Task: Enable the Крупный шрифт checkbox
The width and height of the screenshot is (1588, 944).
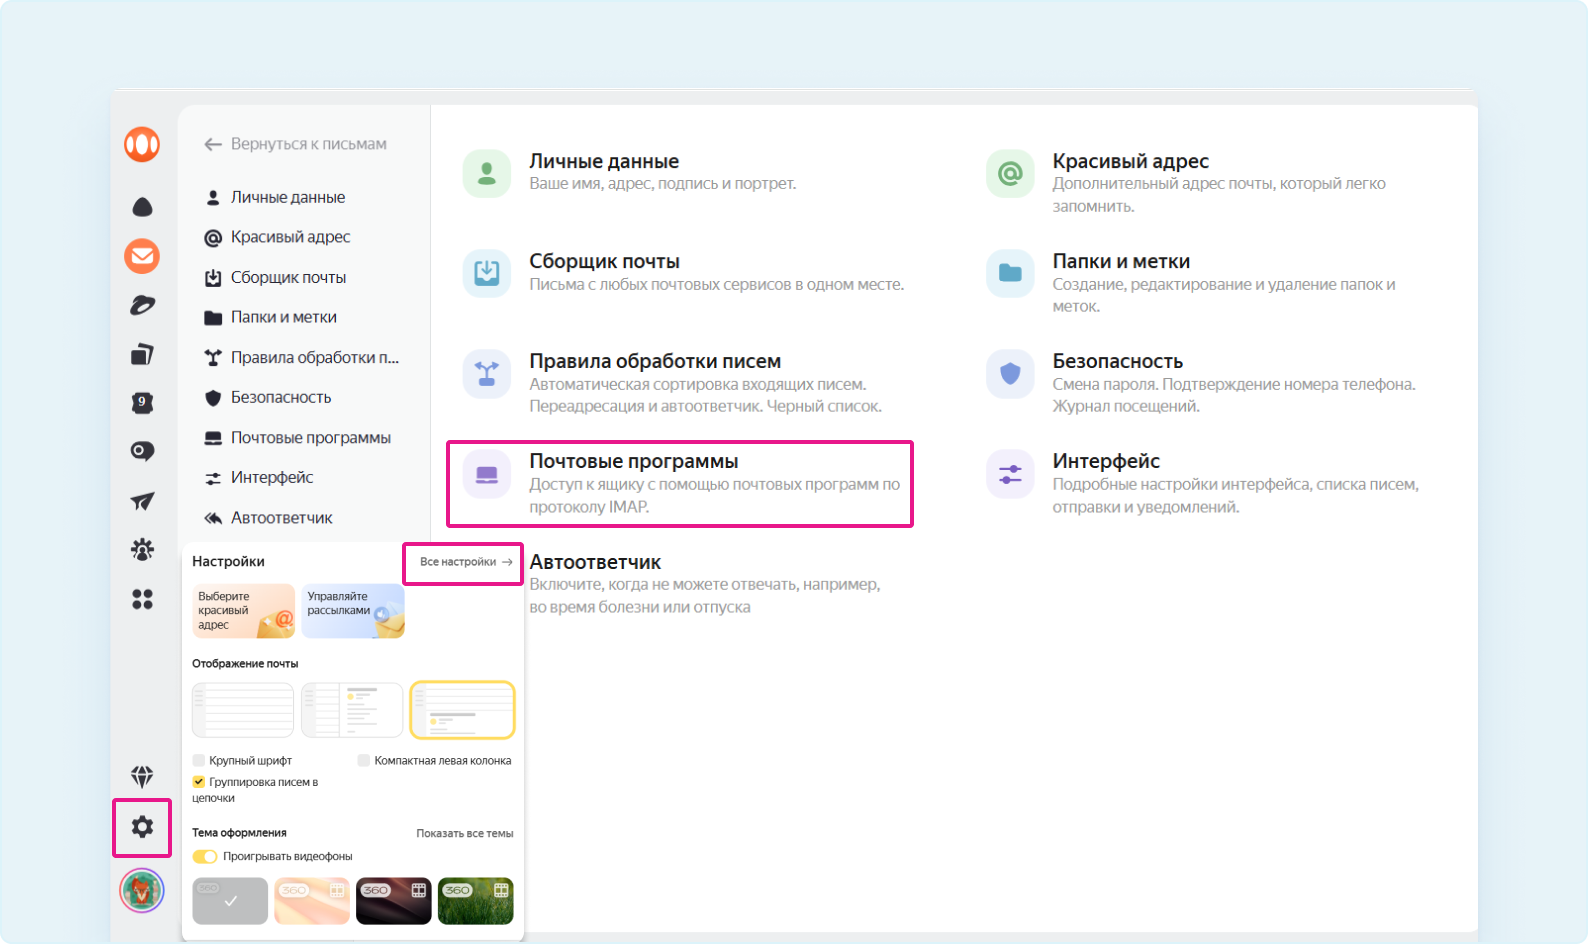Action: [199, 761]
